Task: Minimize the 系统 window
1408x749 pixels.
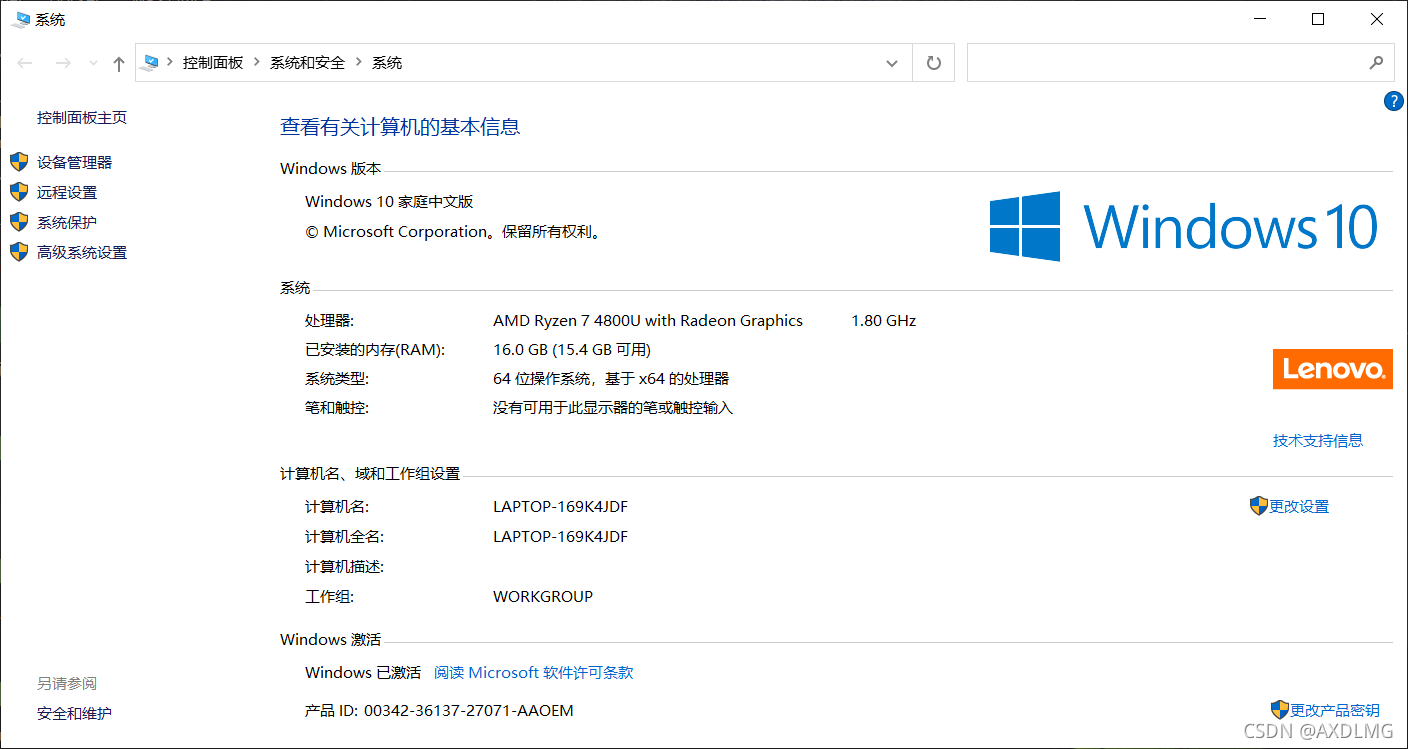Action: pyautogui.click(x=1259, y=19)
